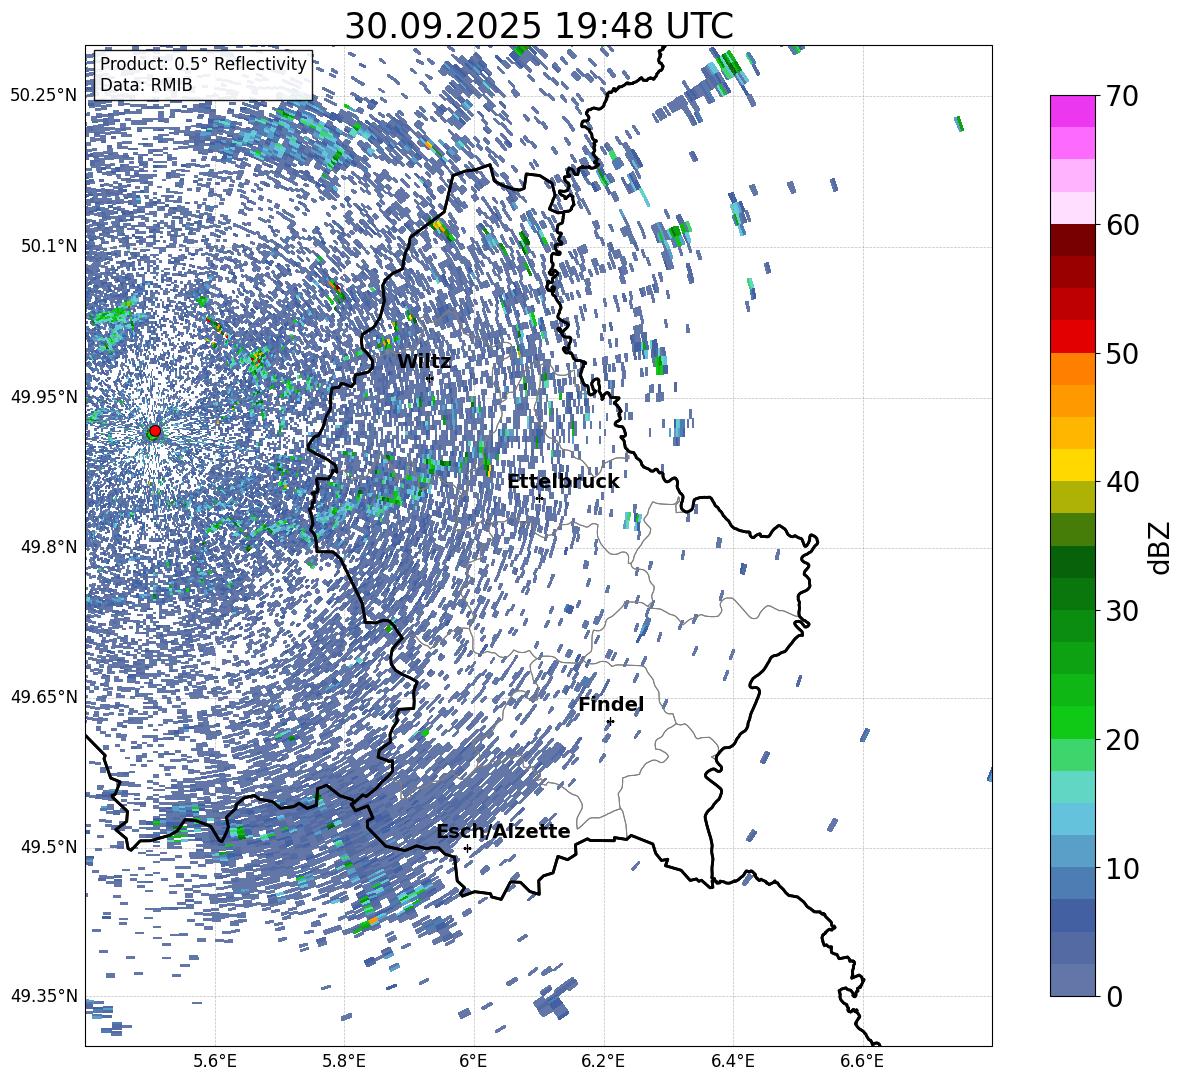
Task: Click the 60 dBZ colorbar tick label
Action: click(1122, 225)
